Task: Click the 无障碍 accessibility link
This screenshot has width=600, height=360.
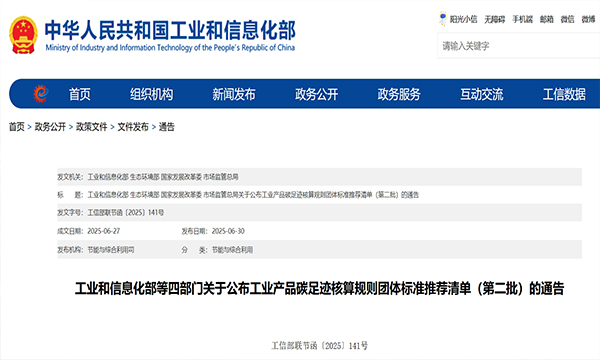Action: 495,19
